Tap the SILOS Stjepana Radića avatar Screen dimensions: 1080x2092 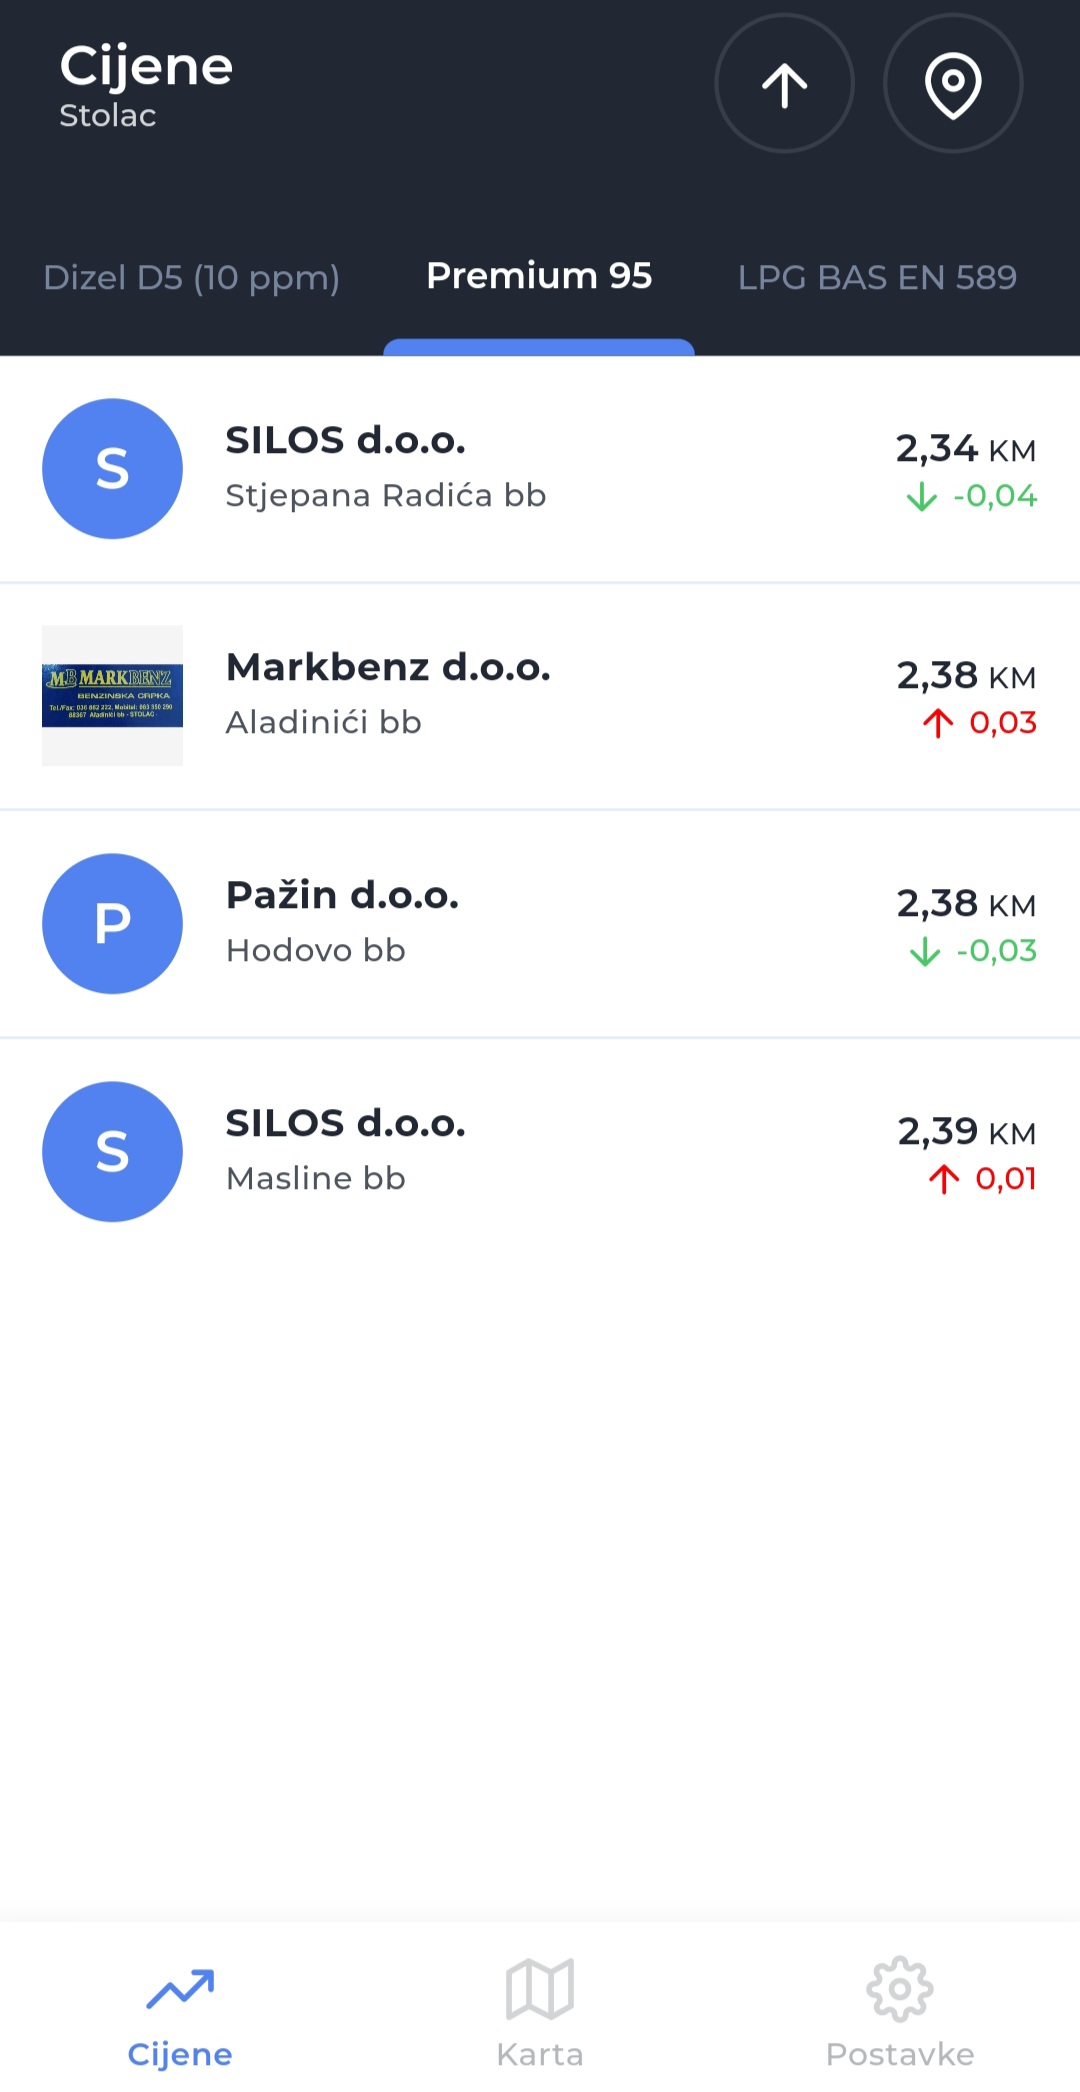click(112, 469)
